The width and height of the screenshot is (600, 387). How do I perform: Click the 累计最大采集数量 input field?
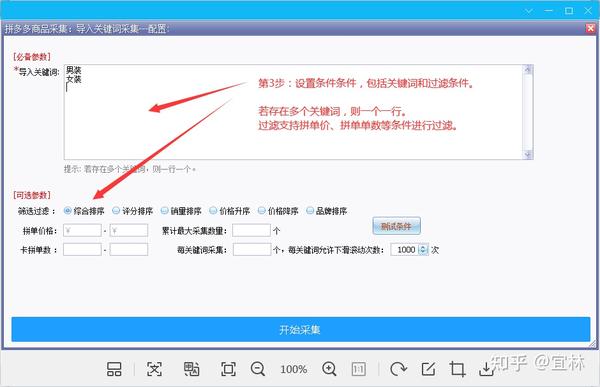click(x=251, y=230)
